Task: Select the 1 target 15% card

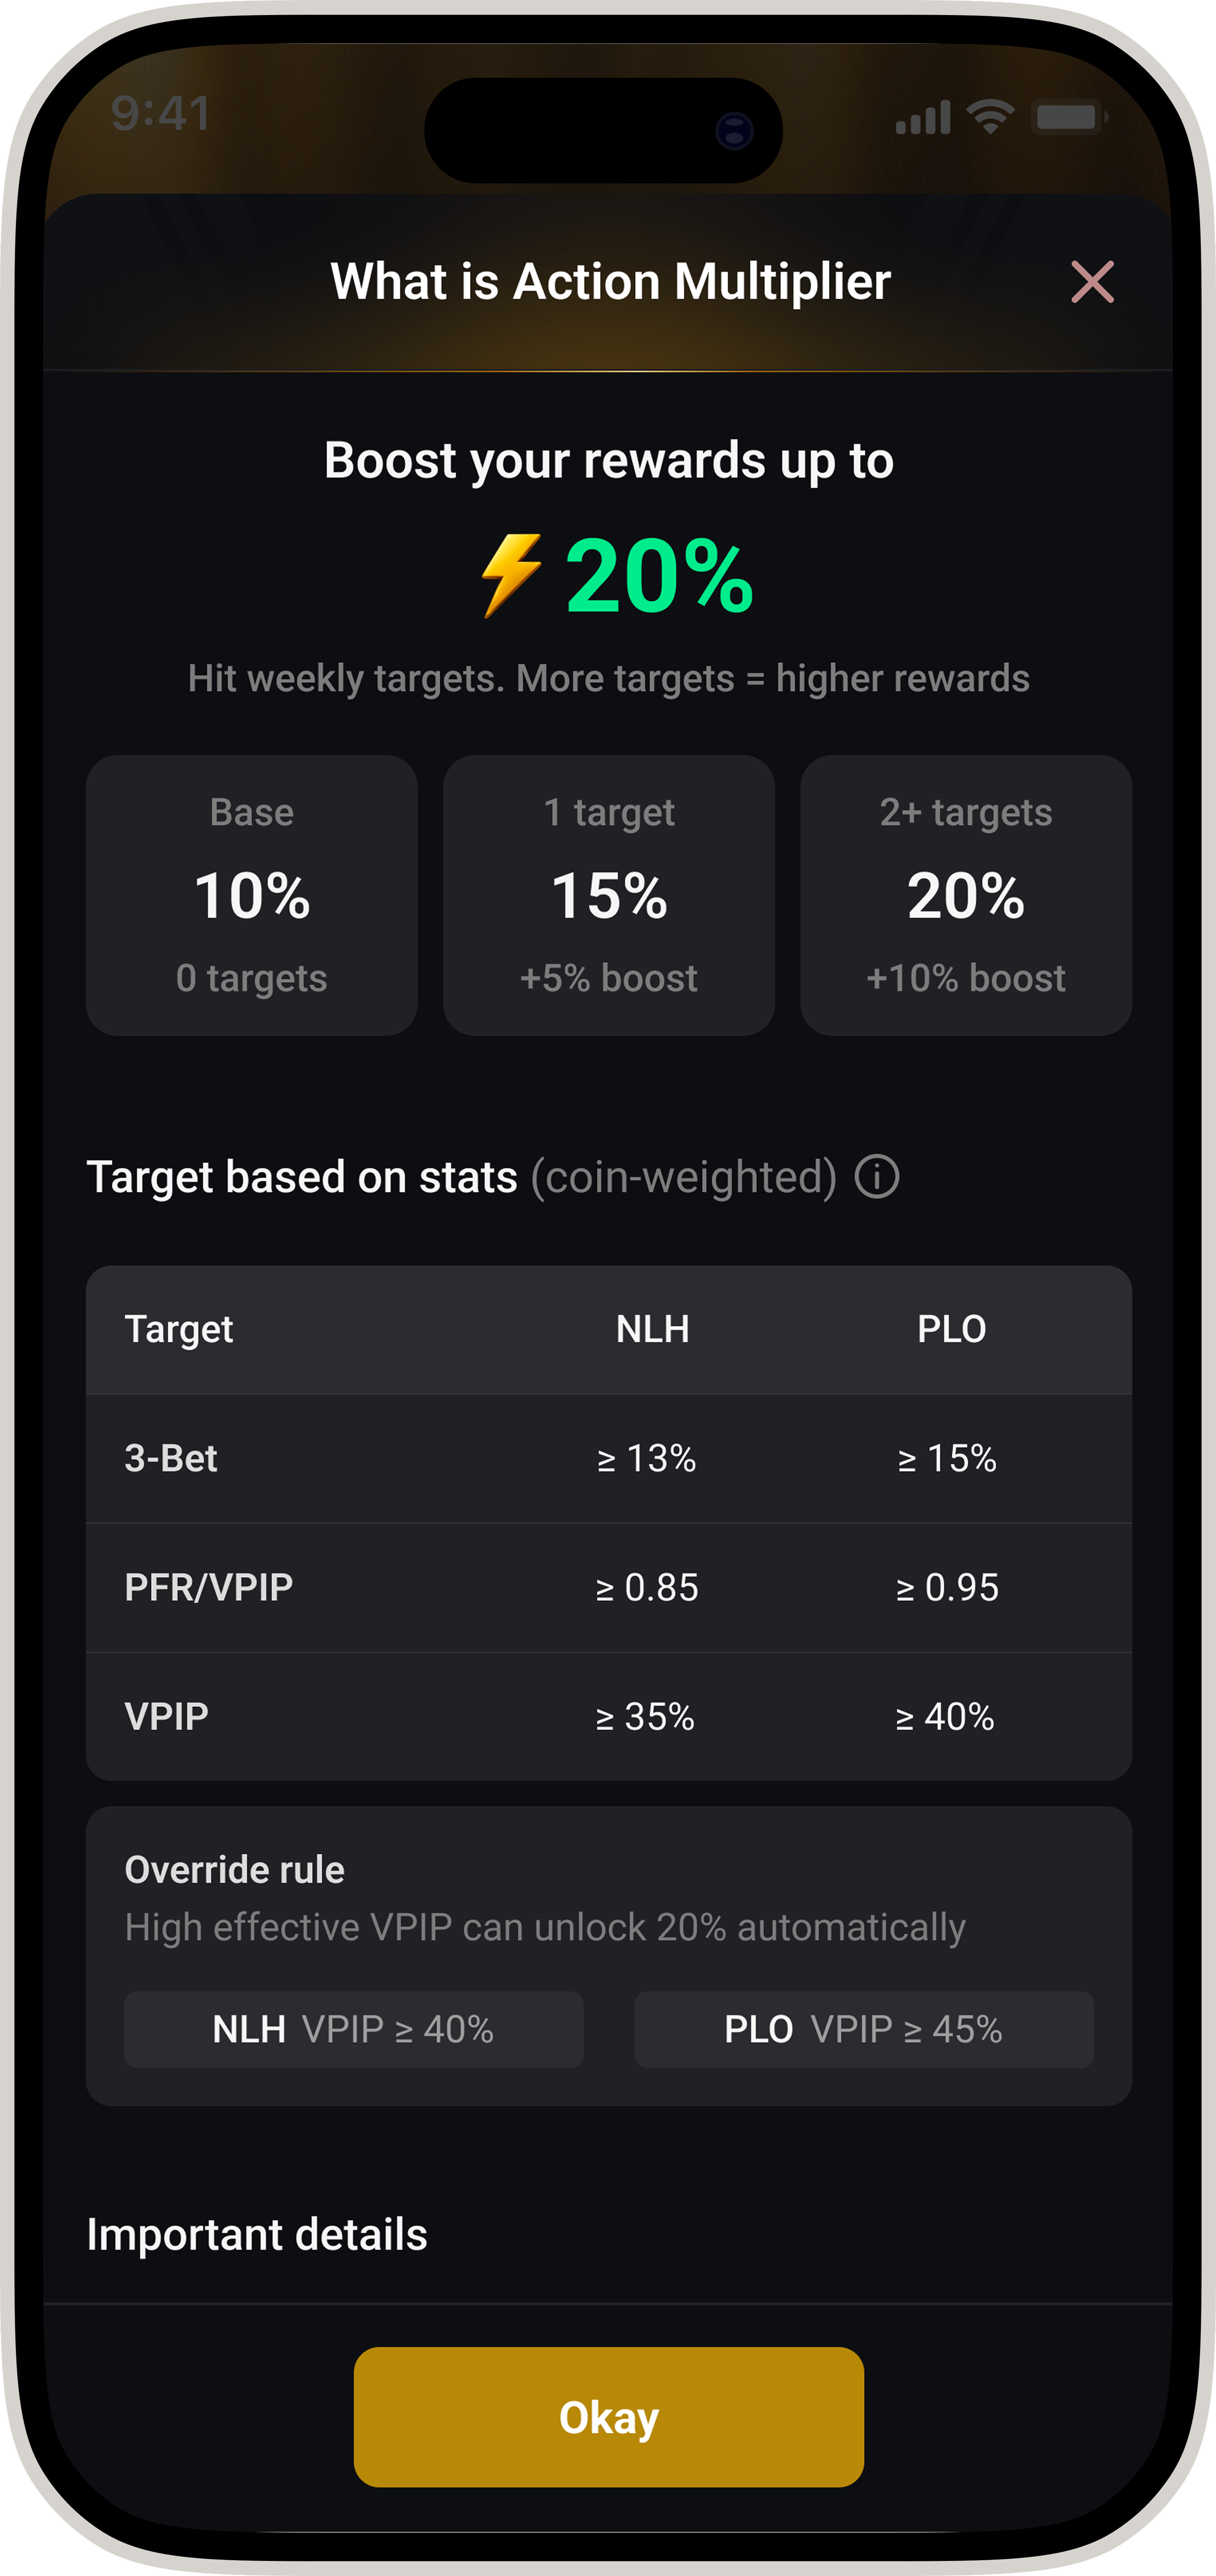Action: pos(609,895)
